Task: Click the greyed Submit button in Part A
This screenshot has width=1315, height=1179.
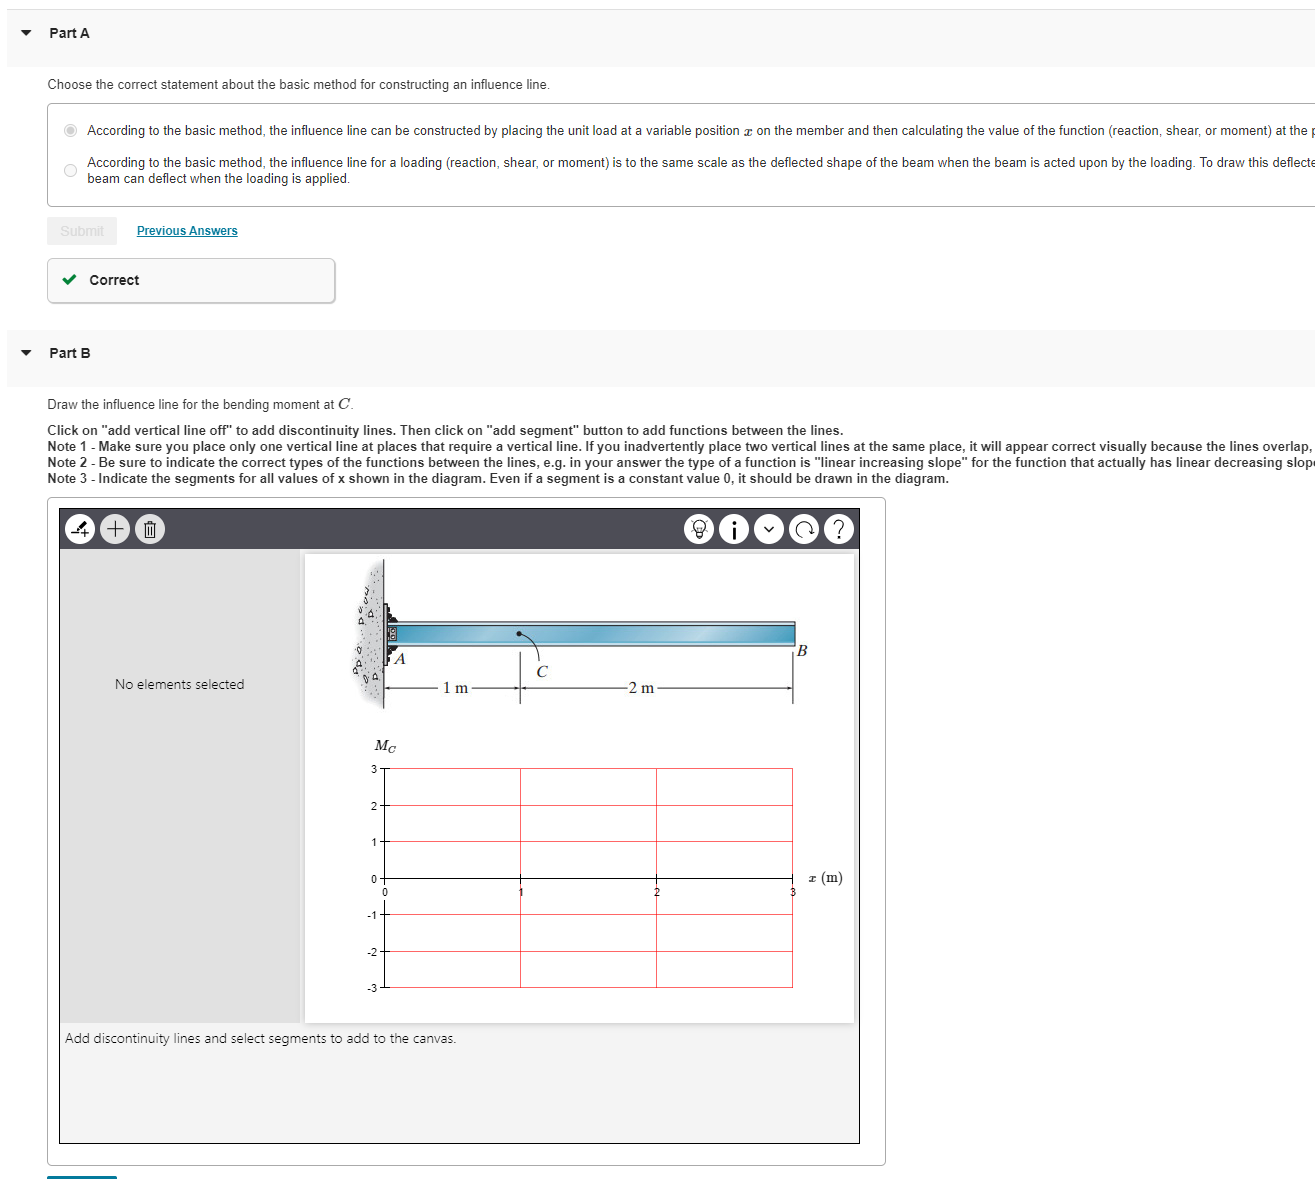Action: 82,231
